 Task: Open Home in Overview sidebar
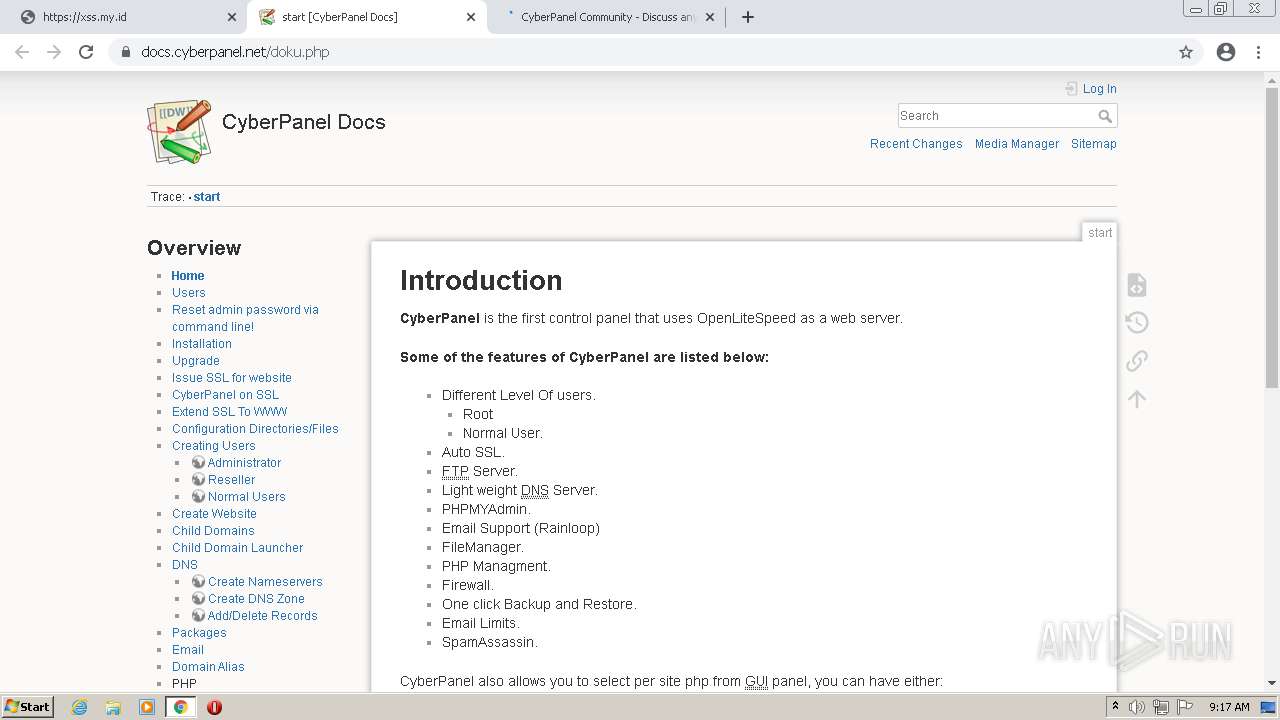(188, 276)
